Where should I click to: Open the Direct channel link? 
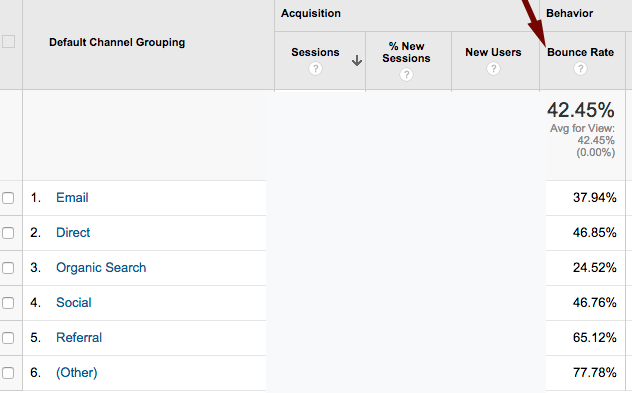[x=73, y=233]
